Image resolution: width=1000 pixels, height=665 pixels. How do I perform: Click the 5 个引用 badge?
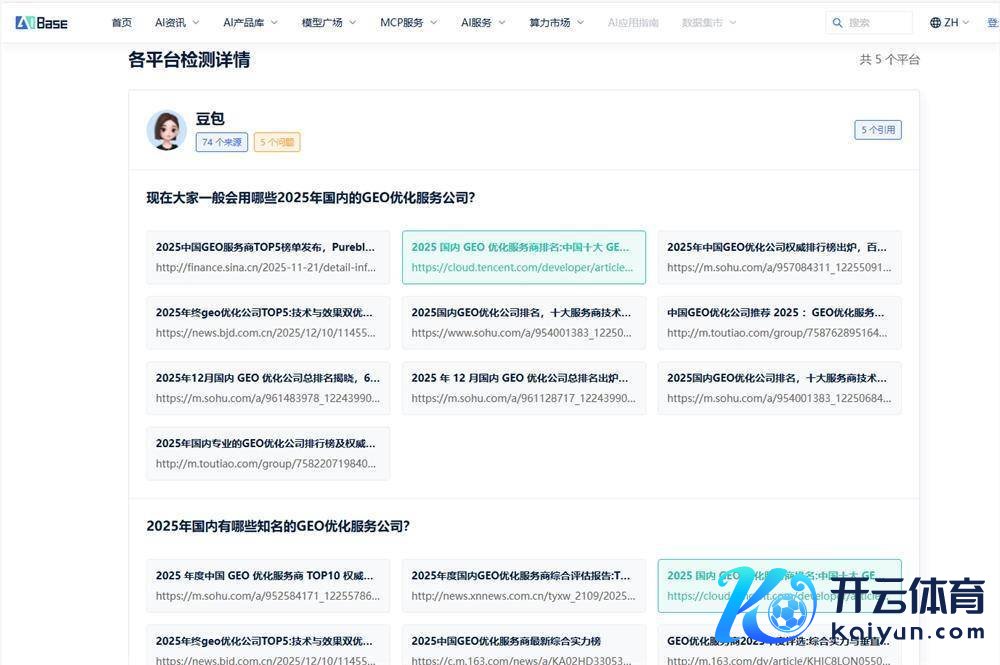tap(877, 129)
